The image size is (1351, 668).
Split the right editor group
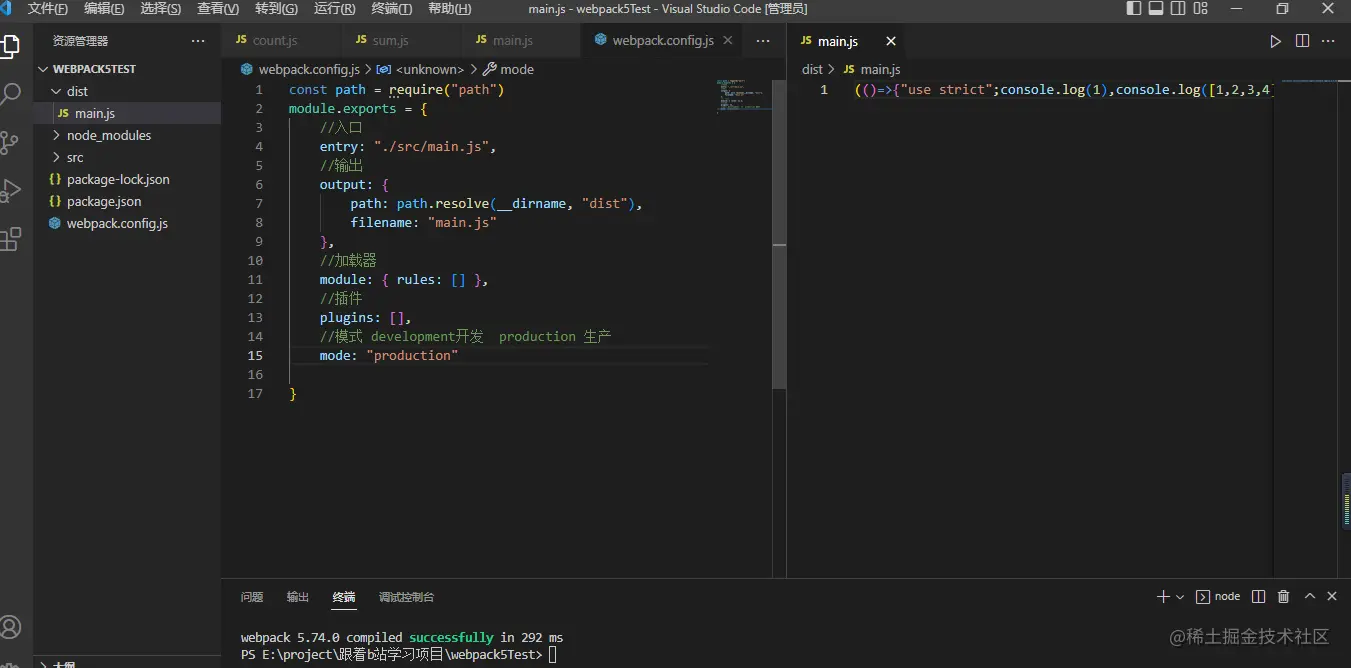1302,41
